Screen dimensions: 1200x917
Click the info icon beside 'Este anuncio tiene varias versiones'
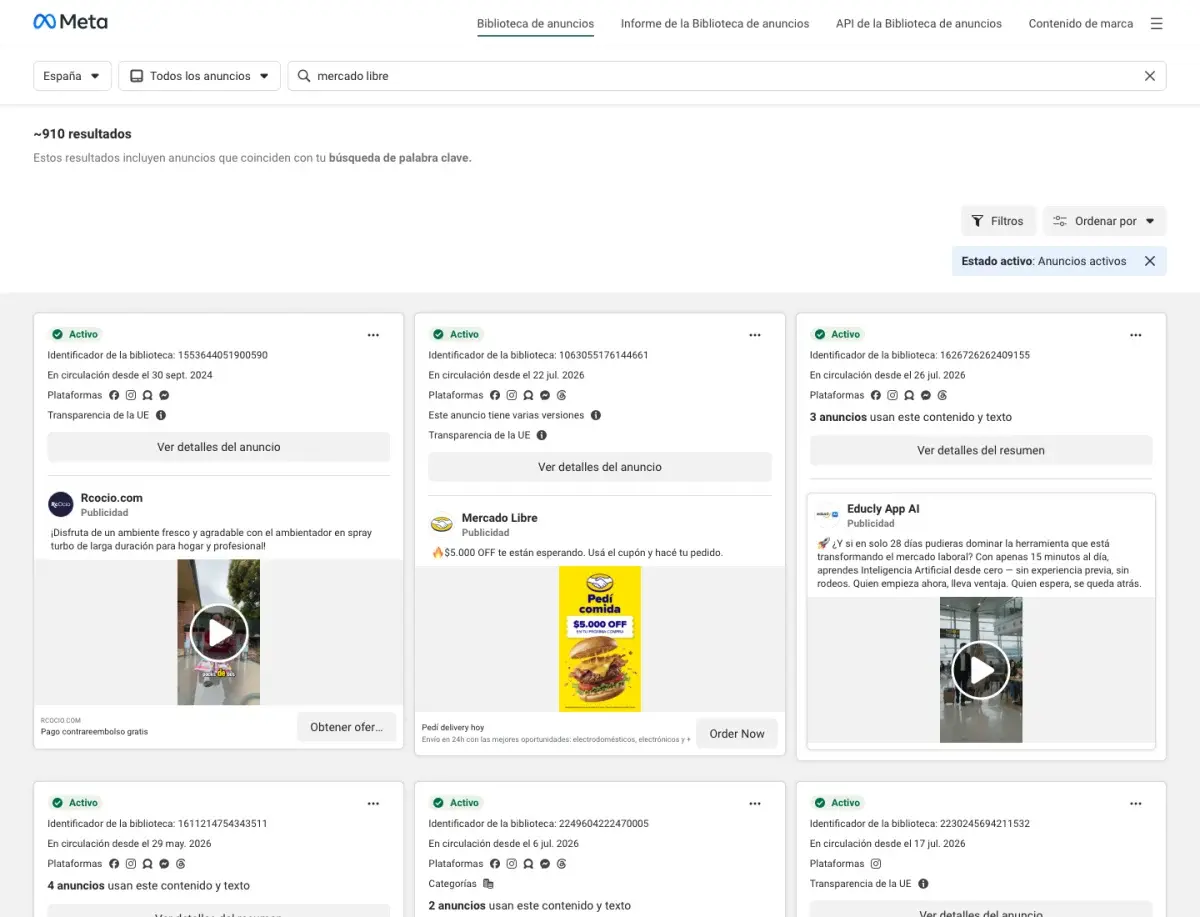[x=596, y=415]
